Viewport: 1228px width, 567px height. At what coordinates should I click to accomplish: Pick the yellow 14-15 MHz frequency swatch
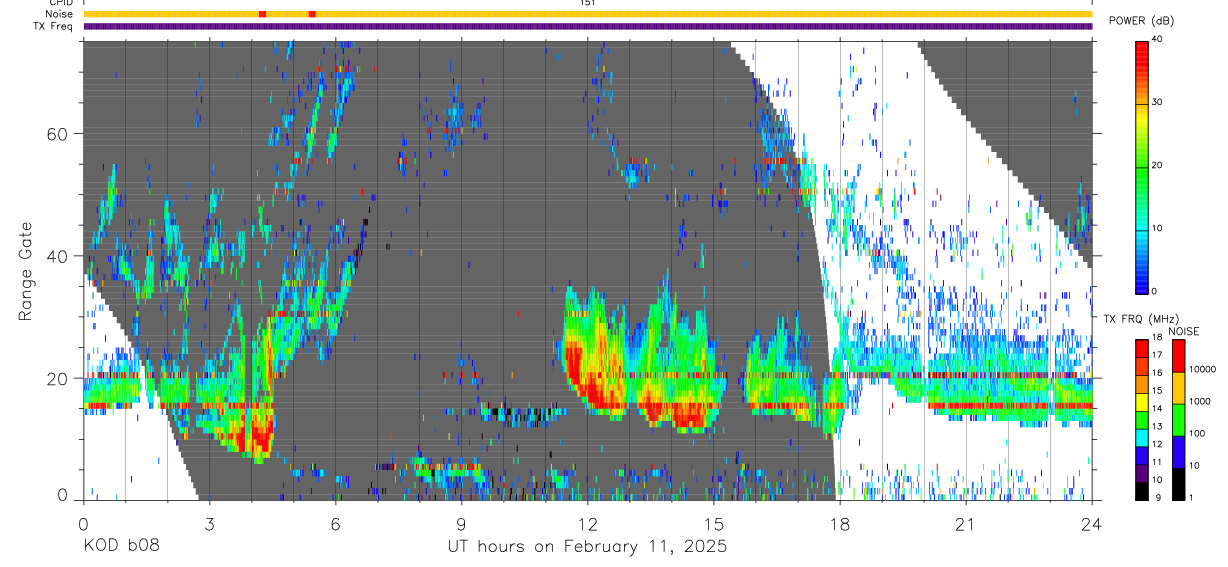1143,401
